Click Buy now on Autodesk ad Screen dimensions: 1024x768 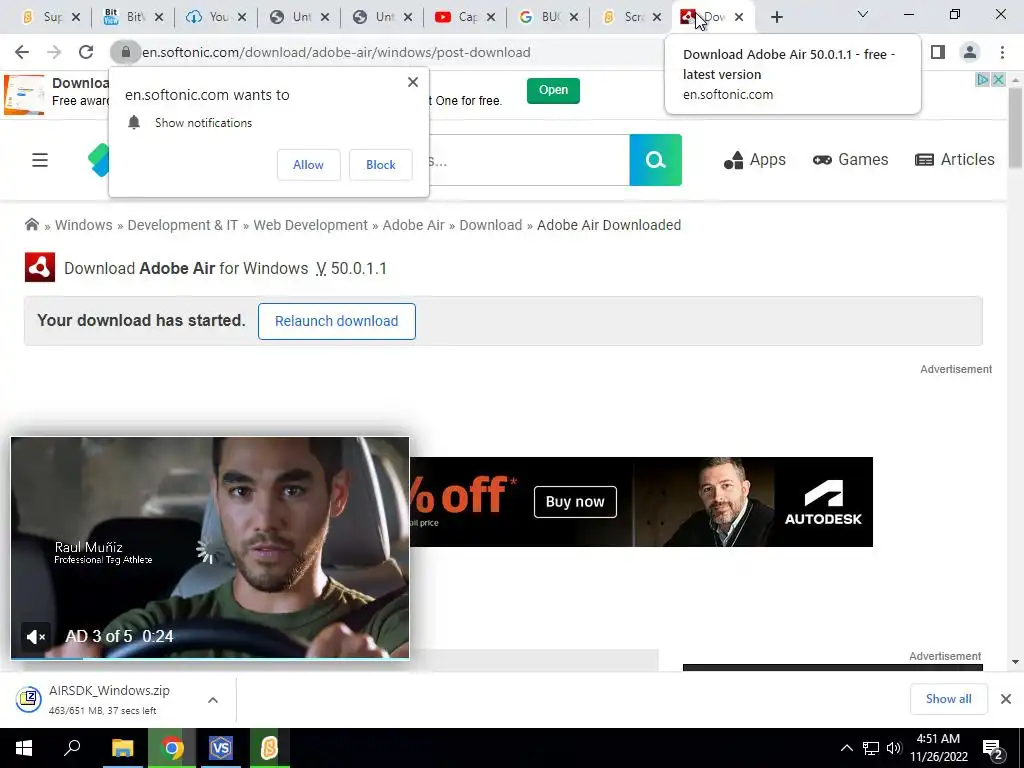pos(575,502)
